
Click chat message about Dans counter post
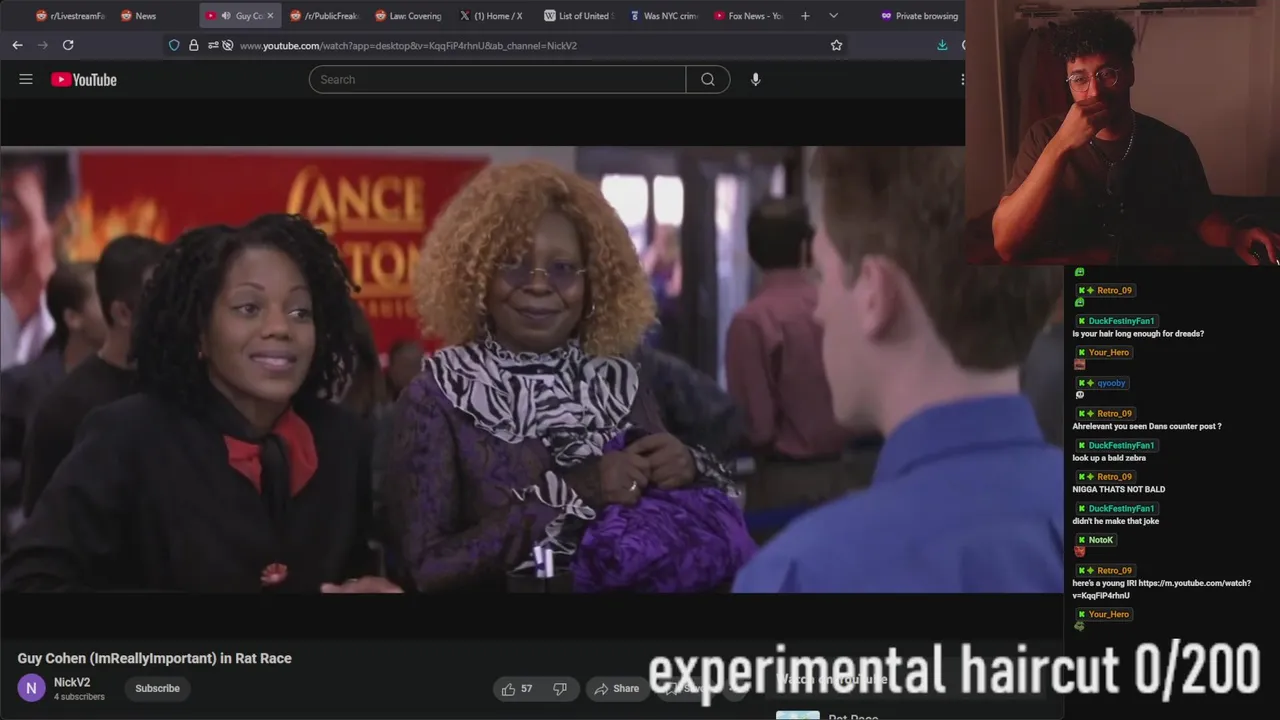(1147, 426)
